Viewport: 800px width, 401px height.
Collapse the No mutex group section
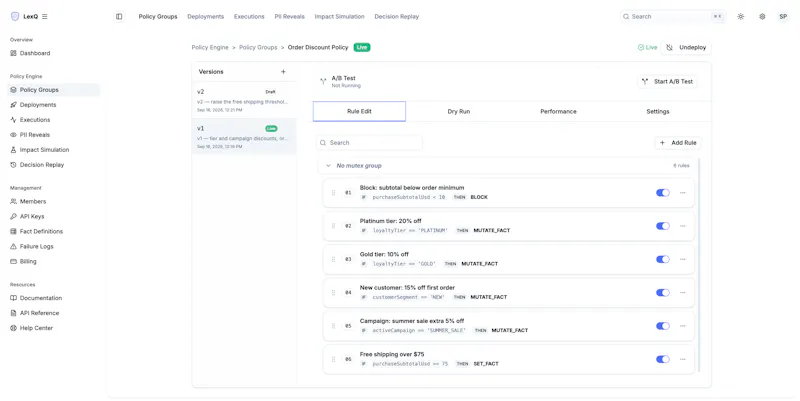point(328,166)
